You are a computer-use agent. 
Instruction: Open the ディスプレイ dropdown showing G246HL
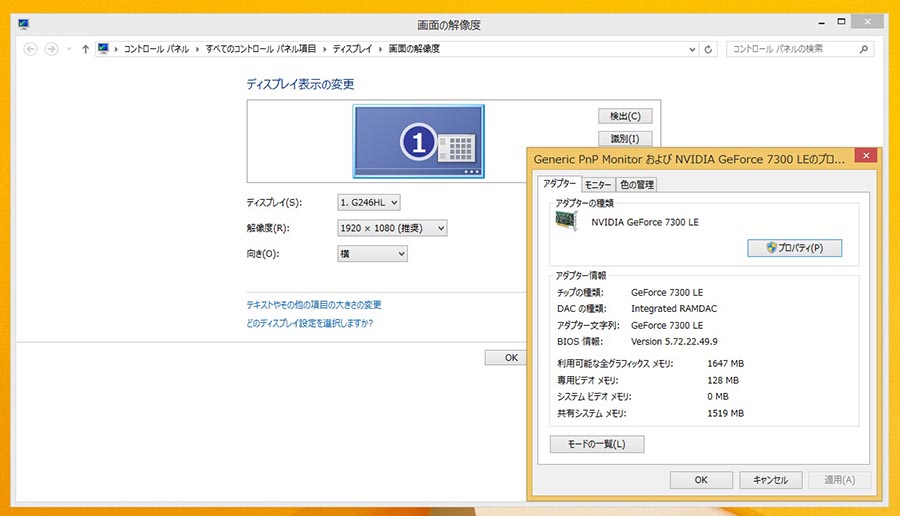(369, 203)
